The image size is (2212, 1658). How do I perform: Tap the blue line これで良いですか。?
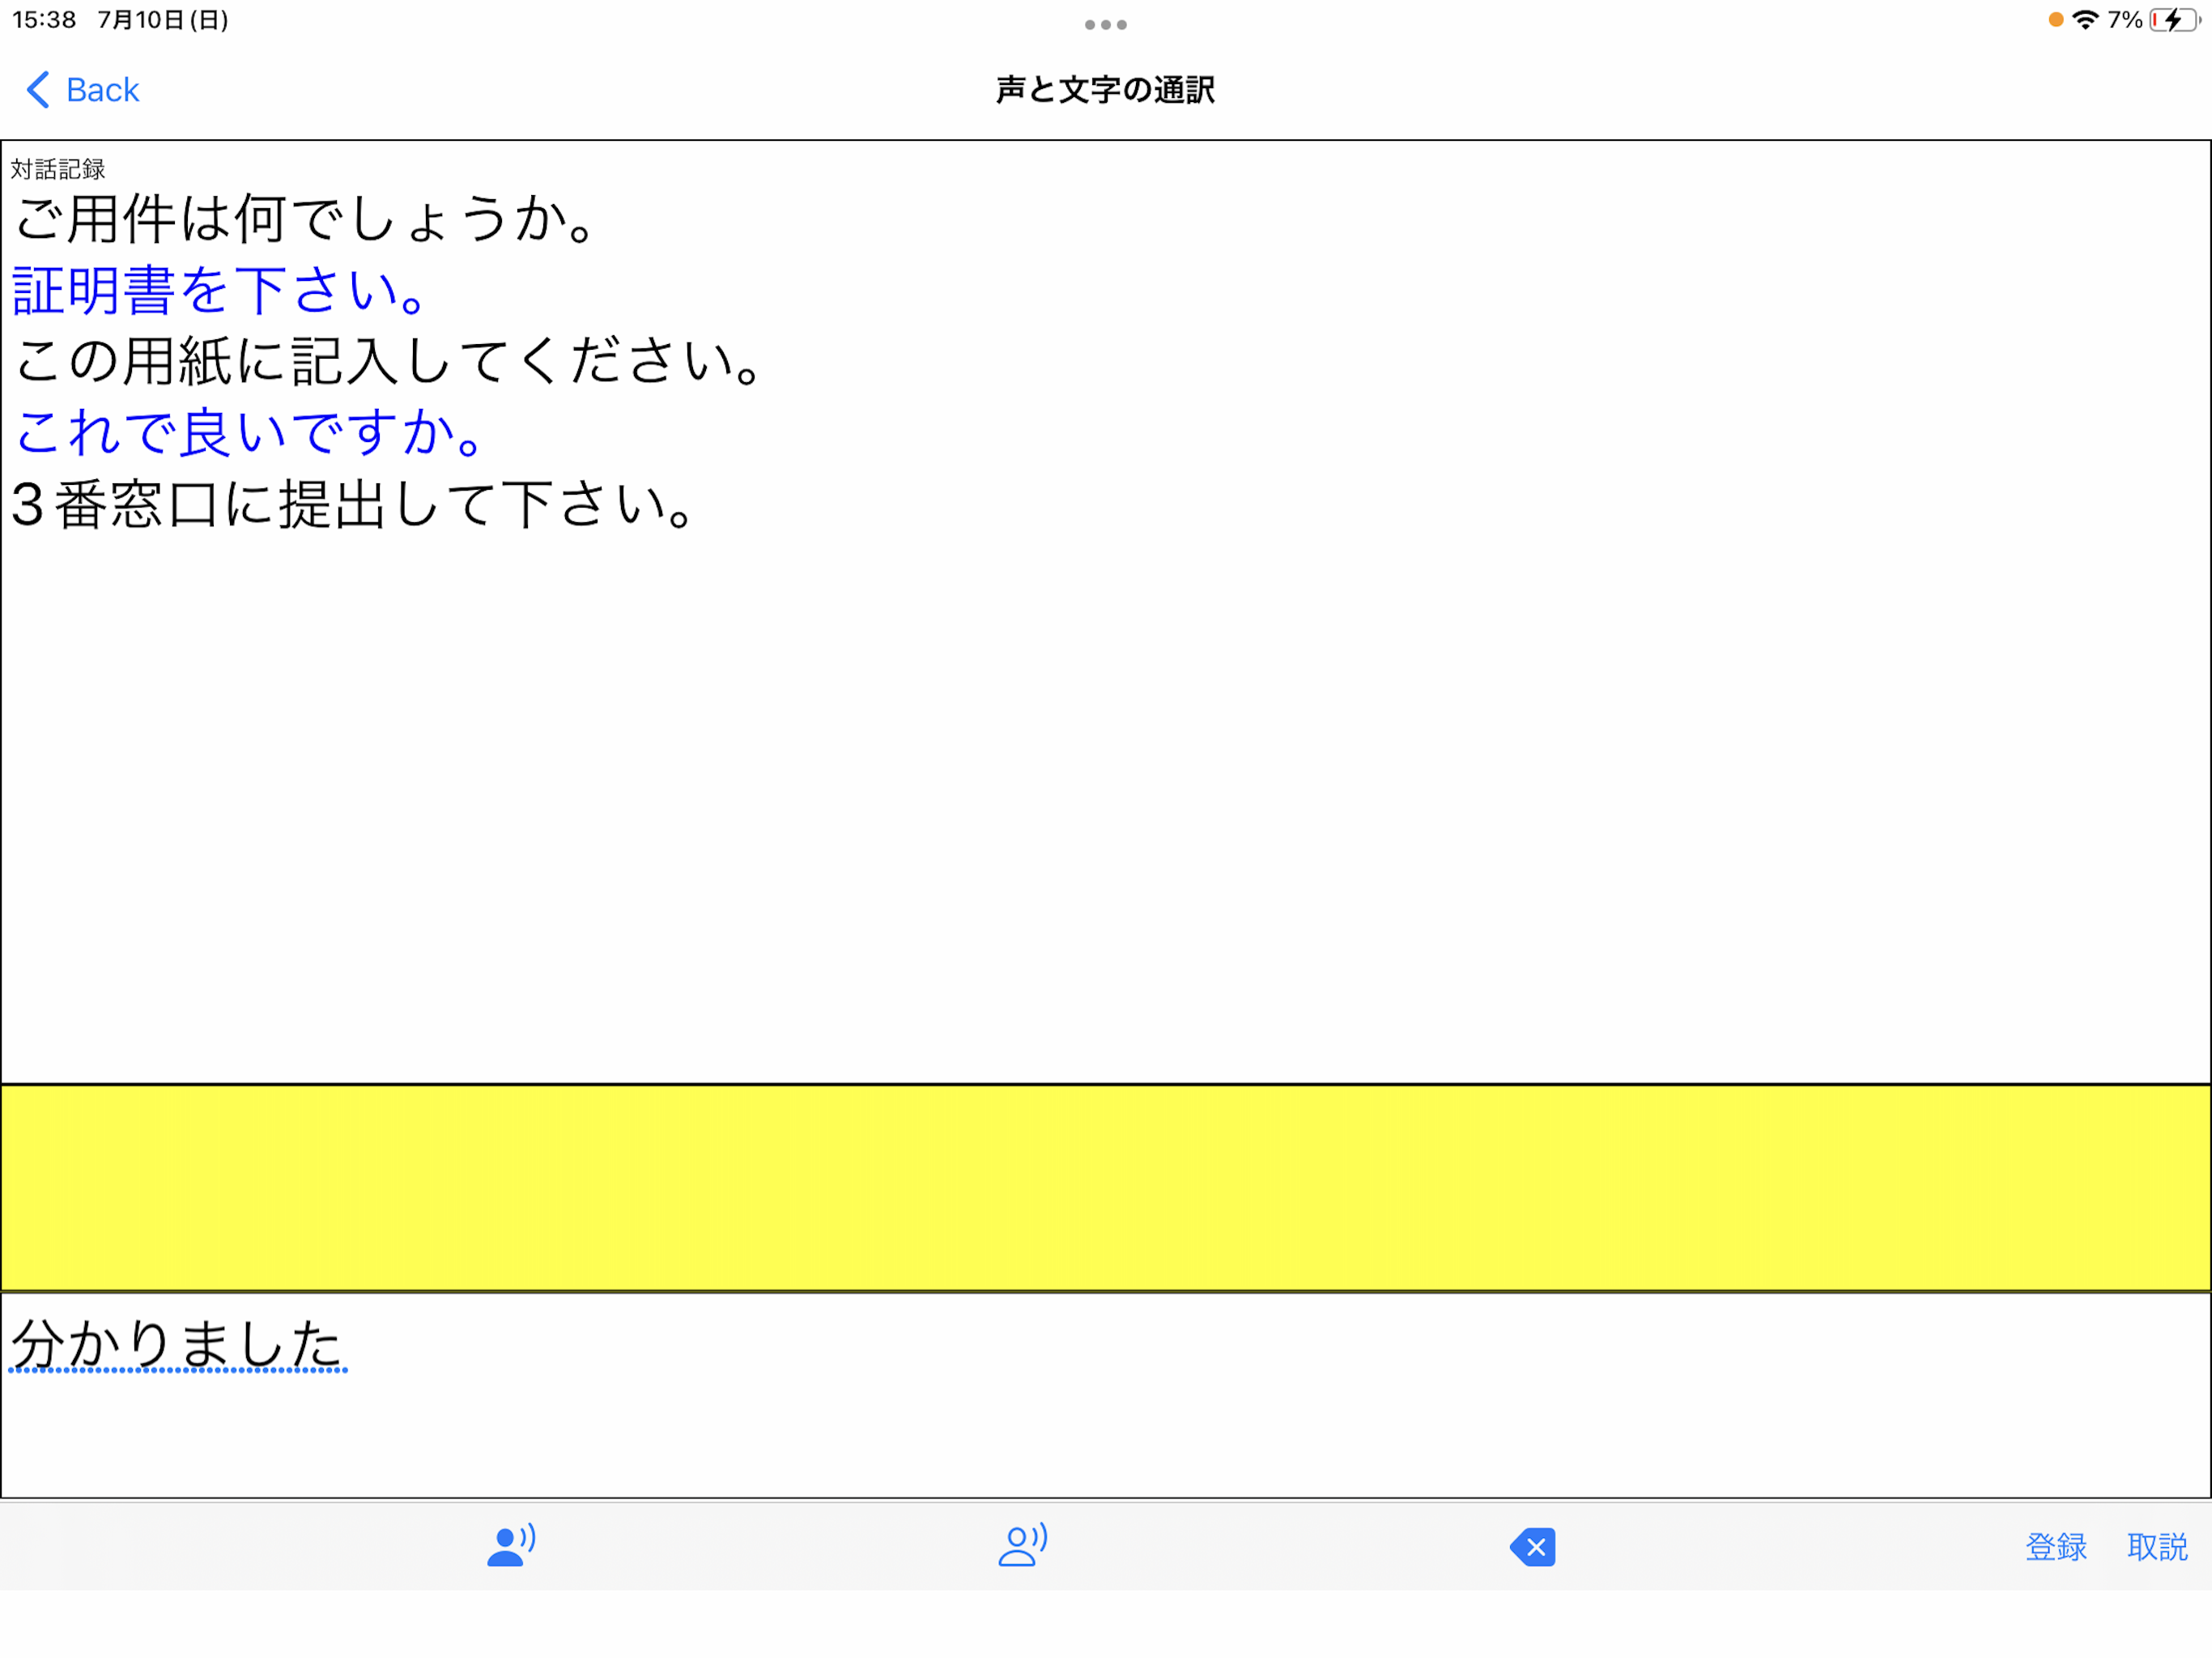249,432
